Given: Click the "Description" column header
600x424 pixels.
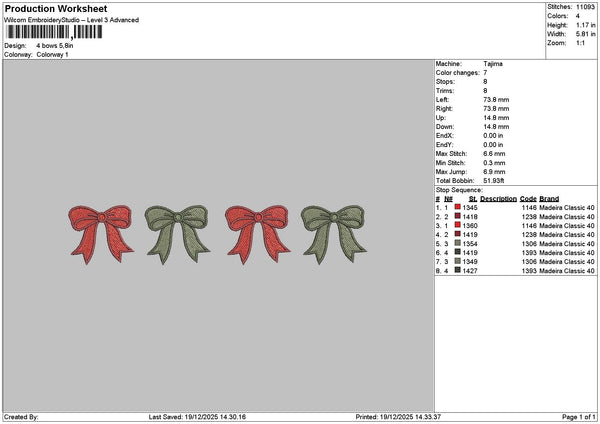Looking at the screenshot, I should tap(498, 199).
